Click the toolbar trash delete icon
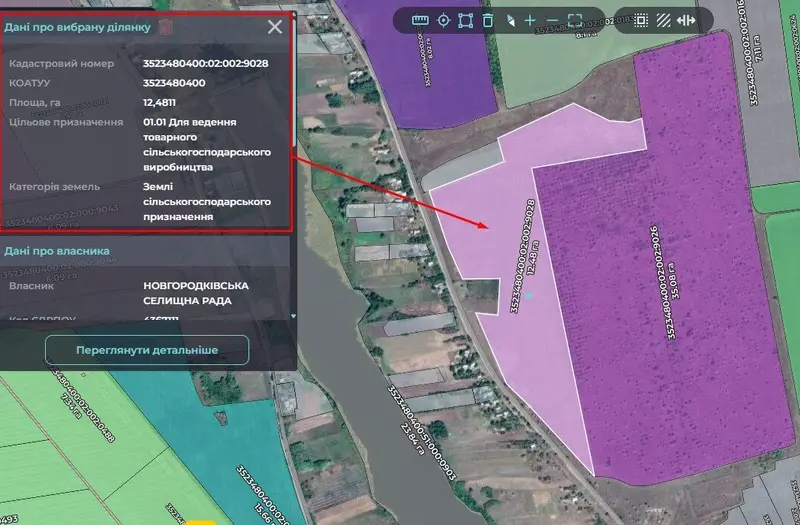800x525 pixels. (488, 20)
